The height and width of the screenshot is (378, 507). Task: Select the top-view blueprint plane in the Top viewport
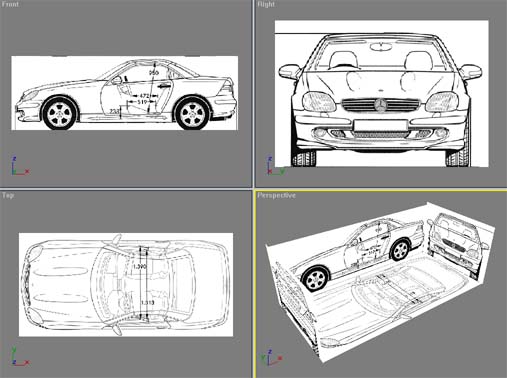pyautogui.click(x=126, y=285)
